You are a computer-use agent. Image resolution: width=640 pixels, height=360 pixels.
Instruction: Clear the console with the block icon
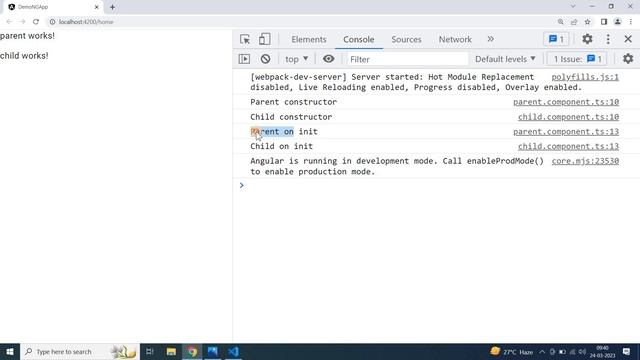[265, 59]
